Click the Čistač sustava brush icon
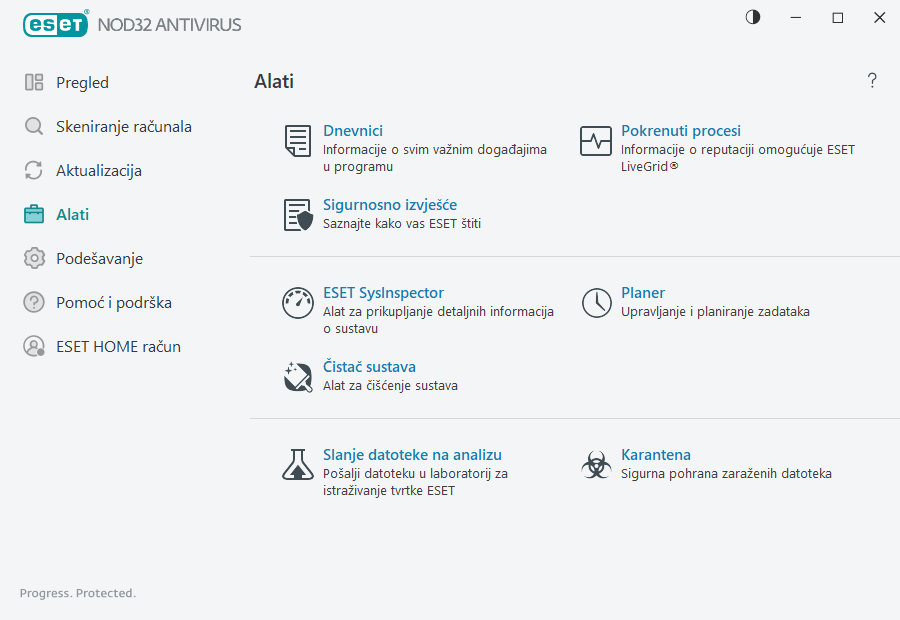The image size is (900, 620). [x=297, y=377]
